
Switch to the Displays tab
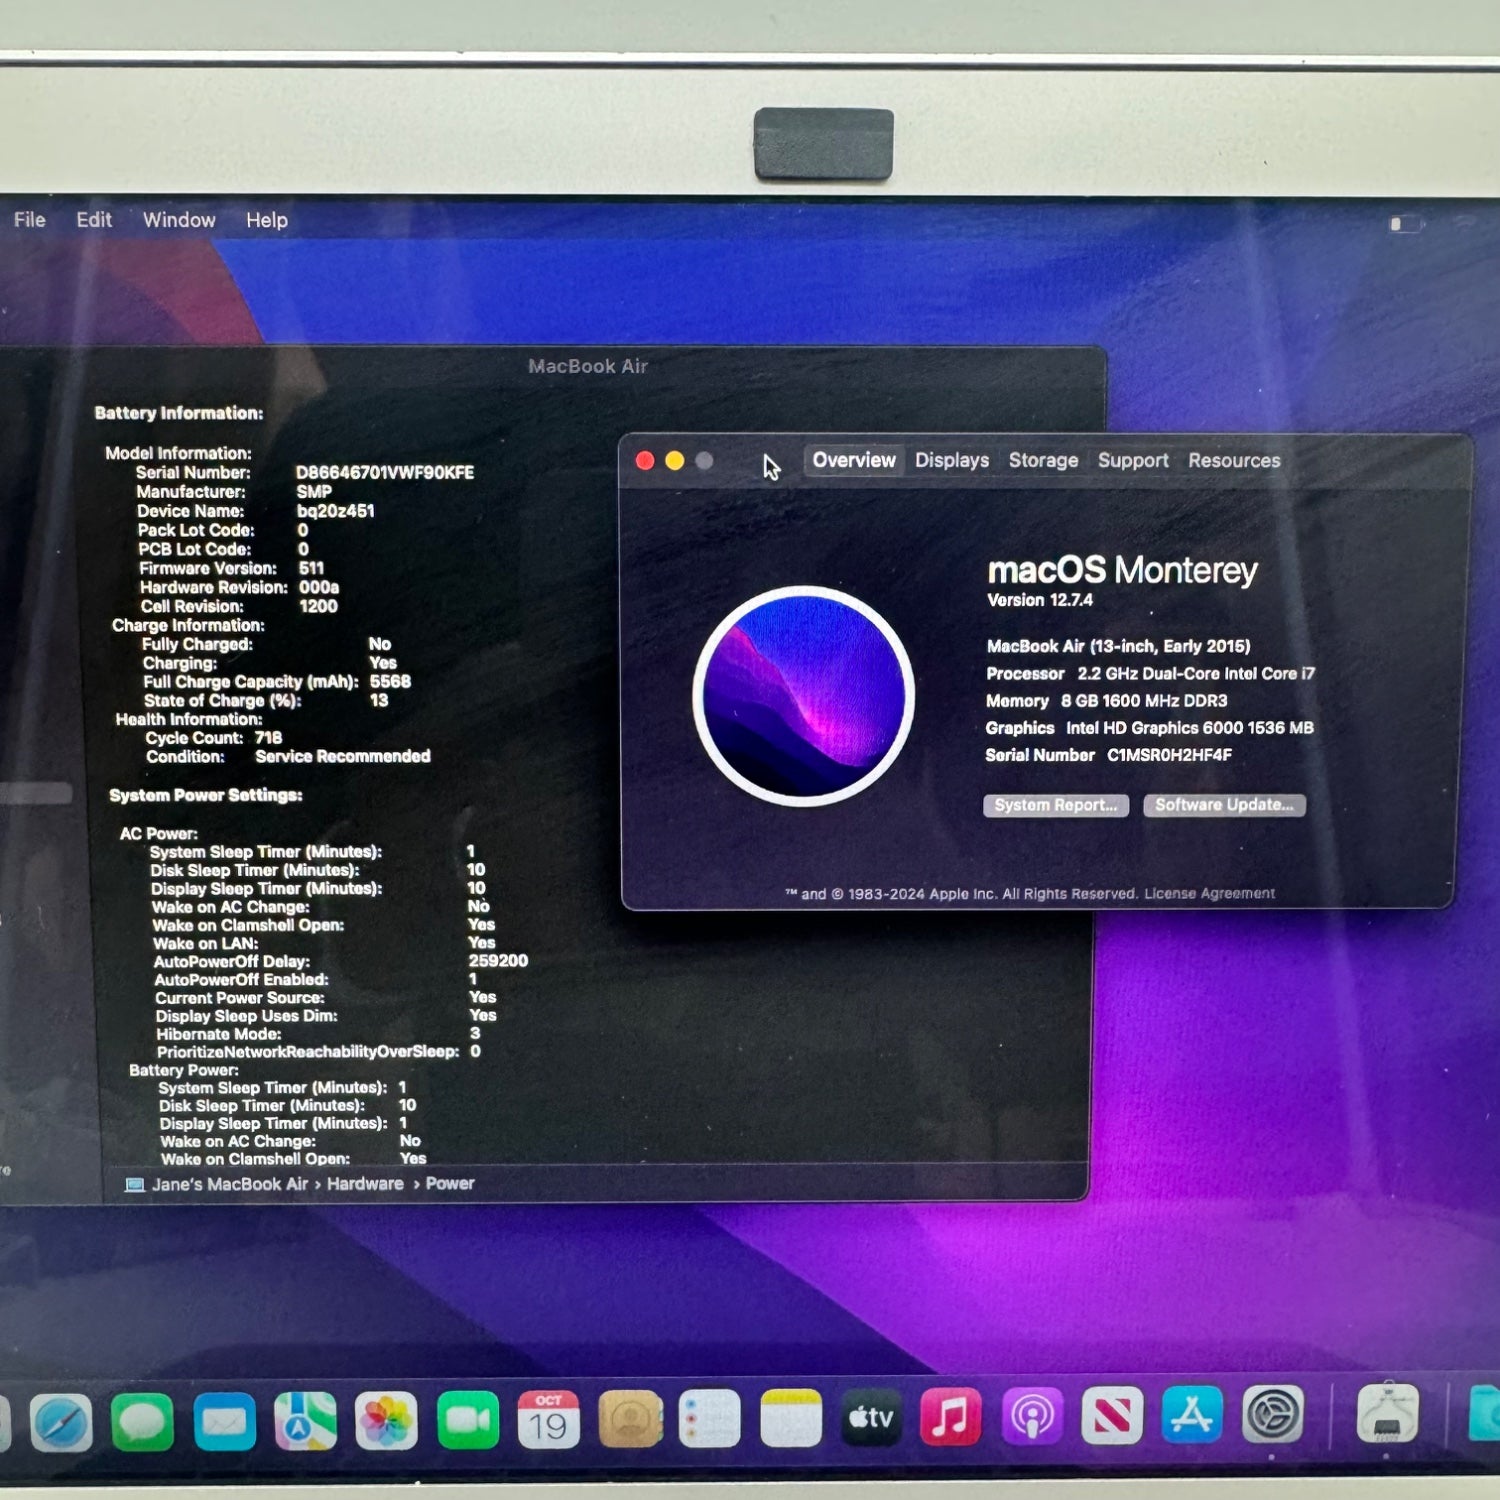(951, 461)
